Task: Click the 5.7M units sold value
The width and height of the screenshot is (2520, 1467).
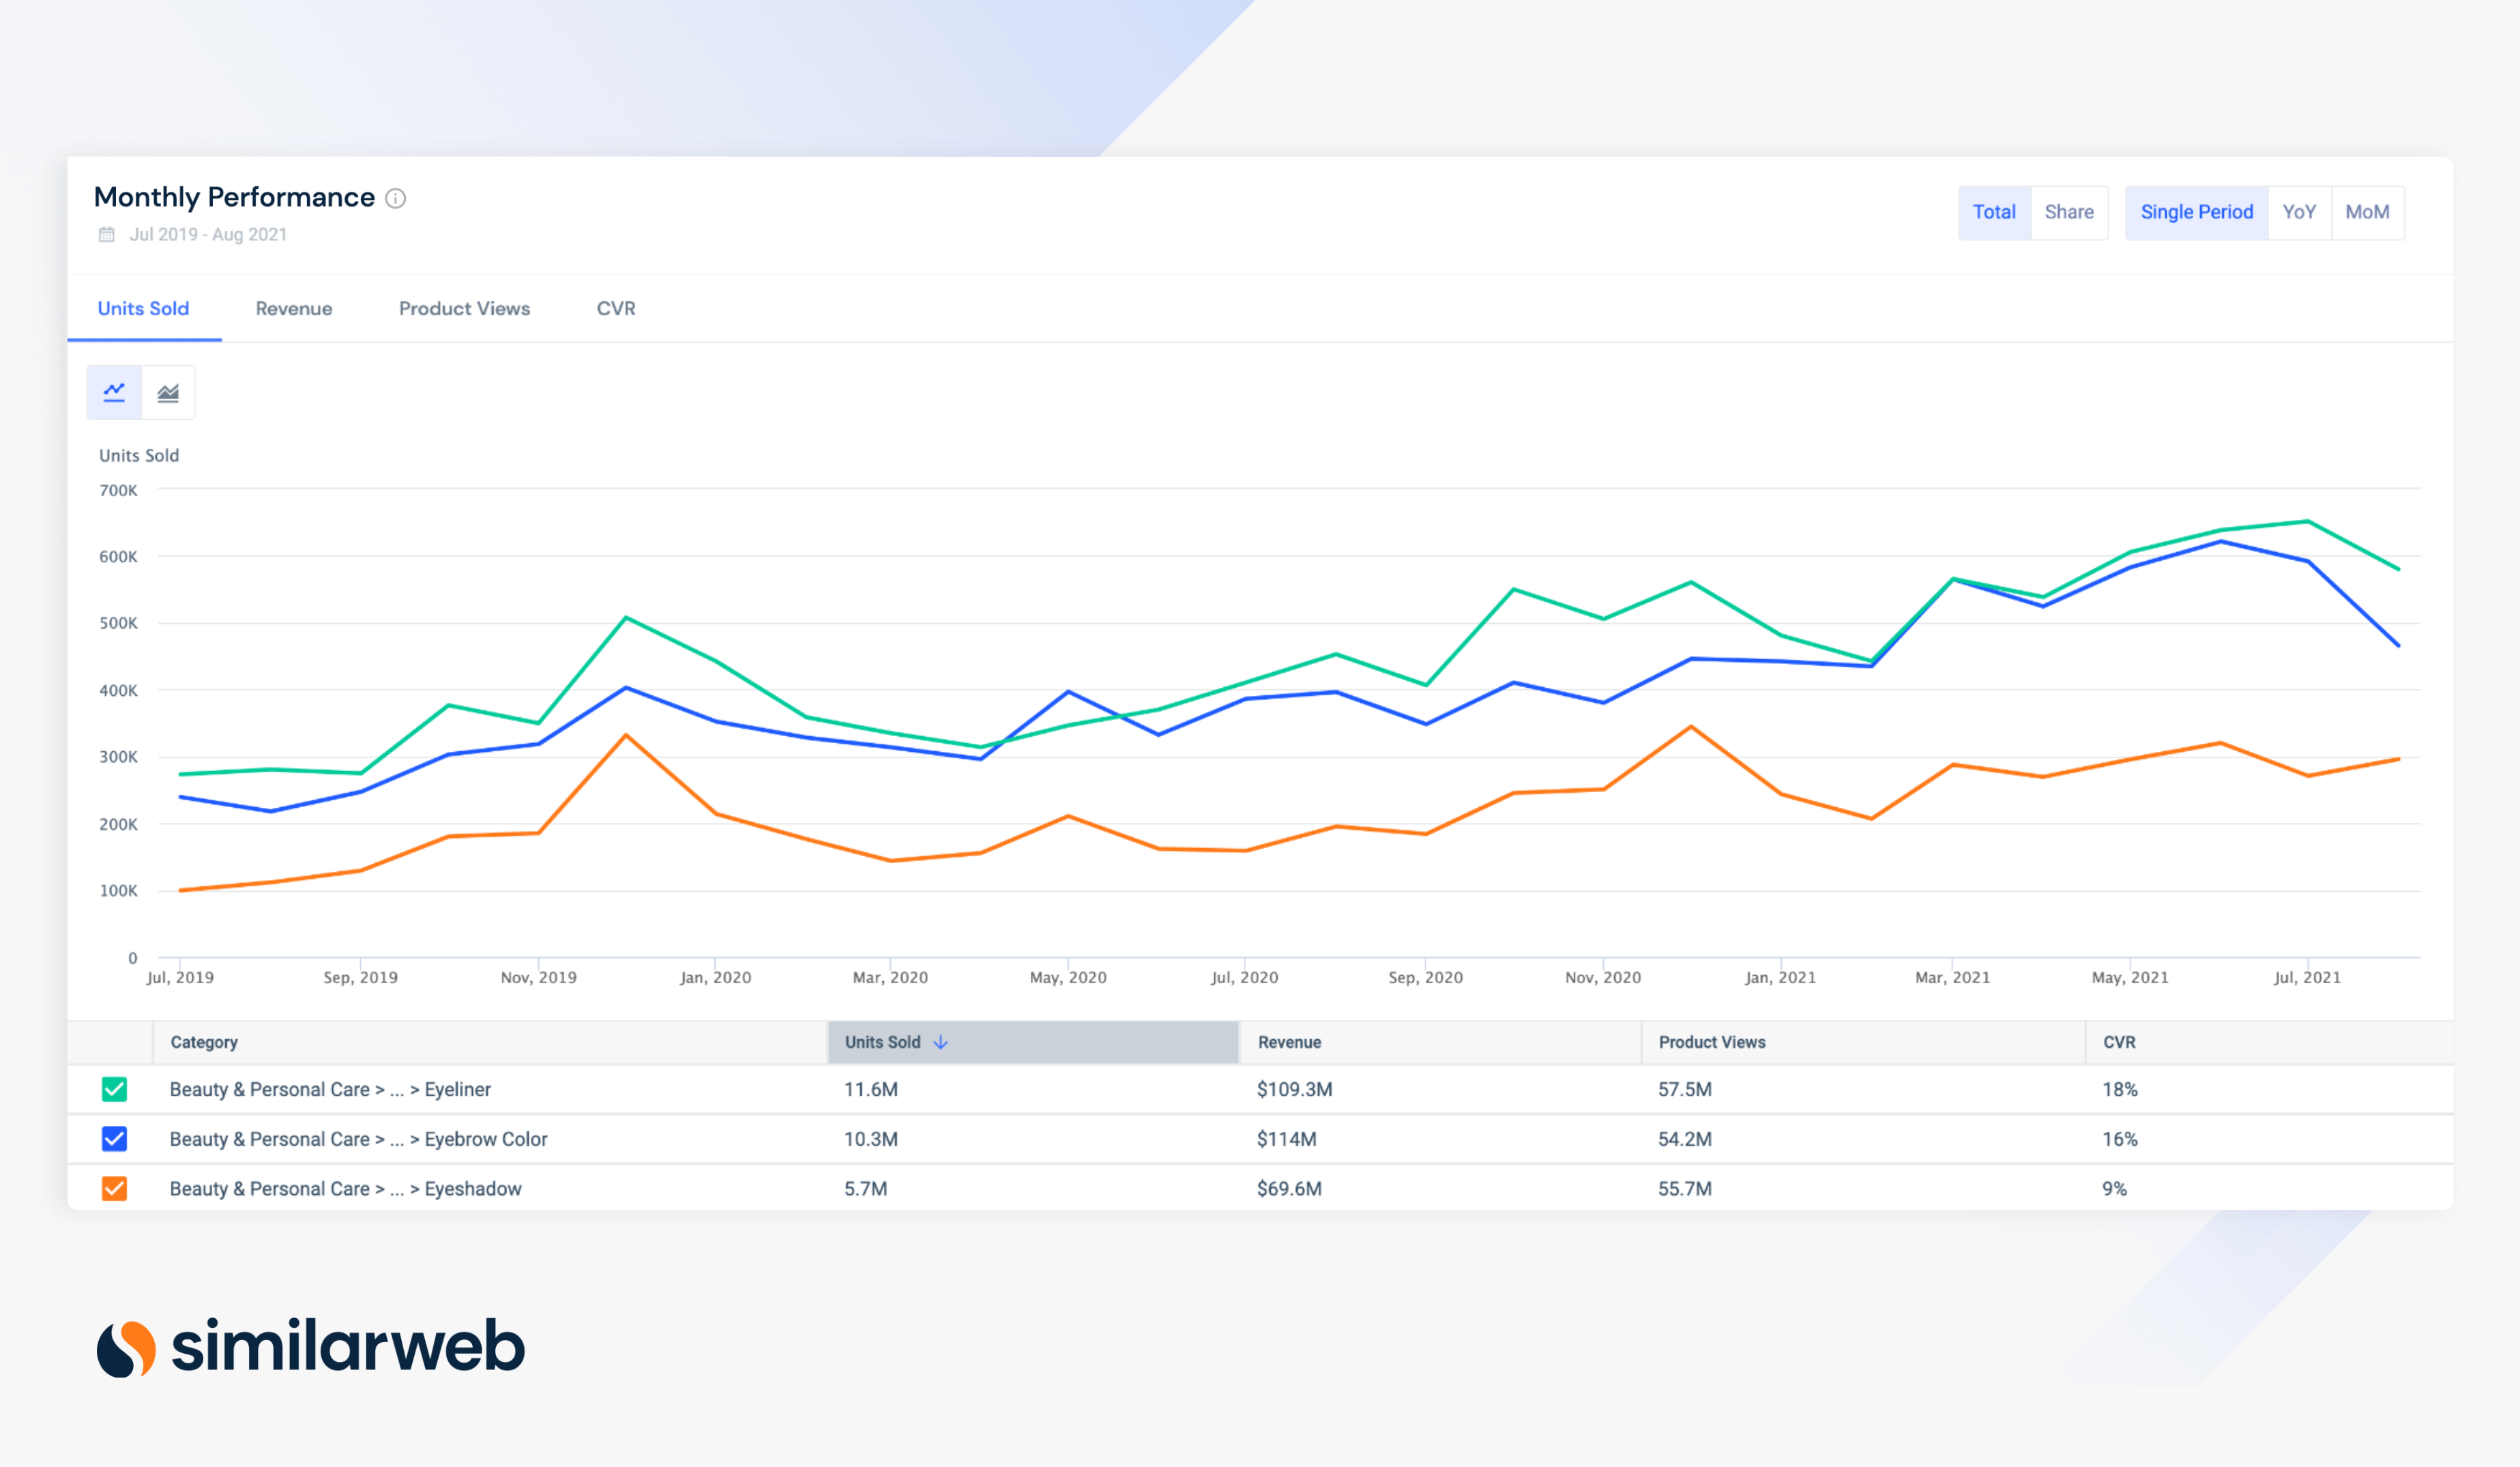Action: pos(865,1188)
